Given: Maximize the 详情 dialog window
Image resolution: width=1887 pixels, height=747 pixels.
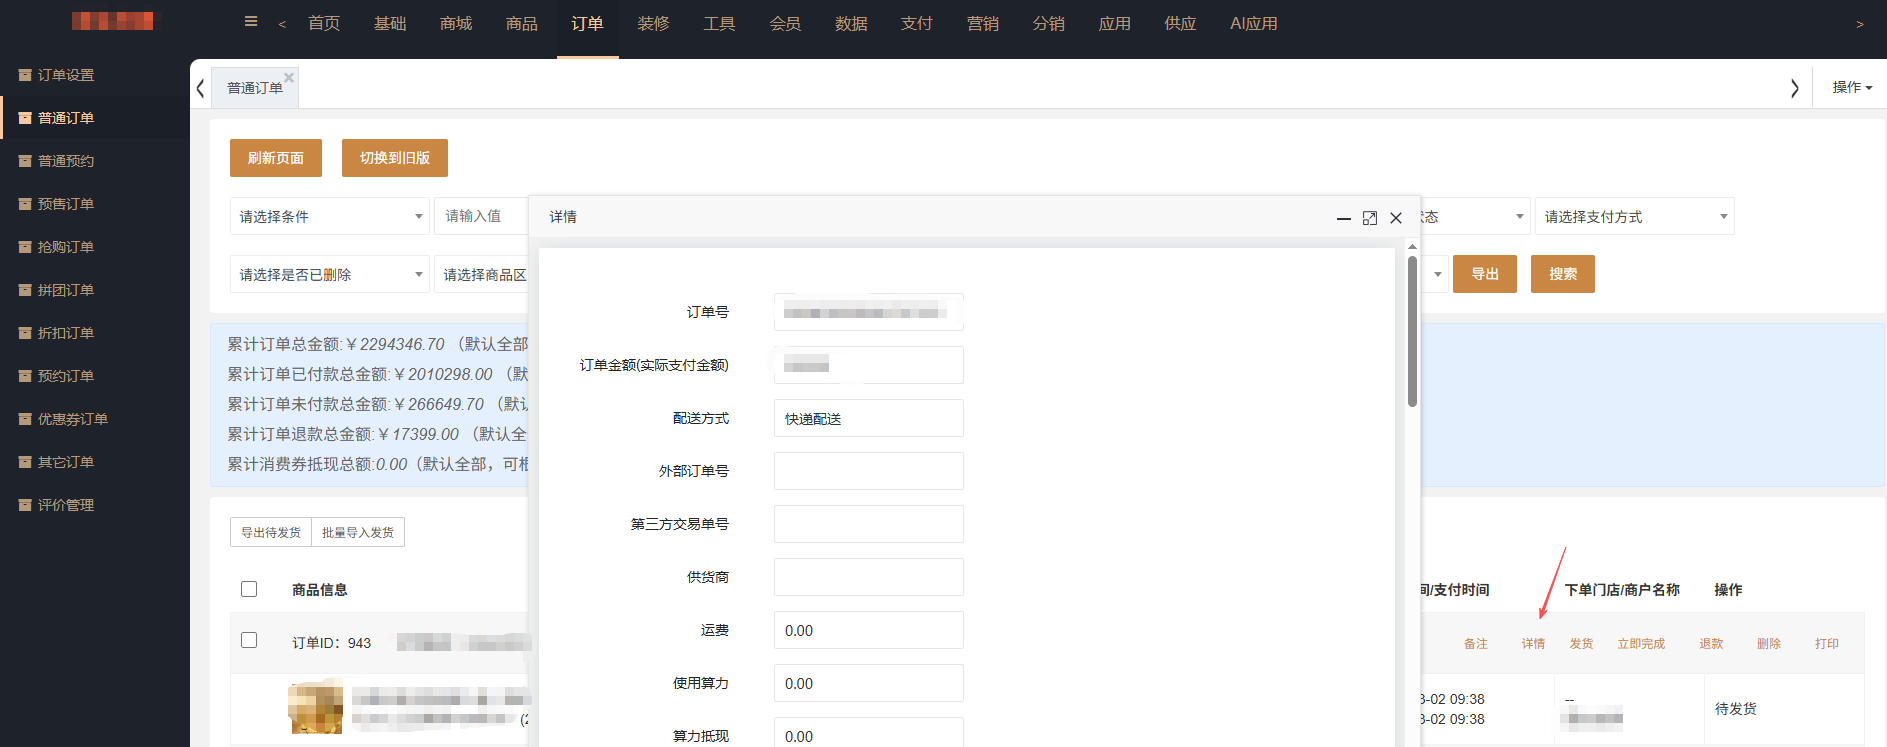Looking at the screenshot, I should click(1370, 218).
